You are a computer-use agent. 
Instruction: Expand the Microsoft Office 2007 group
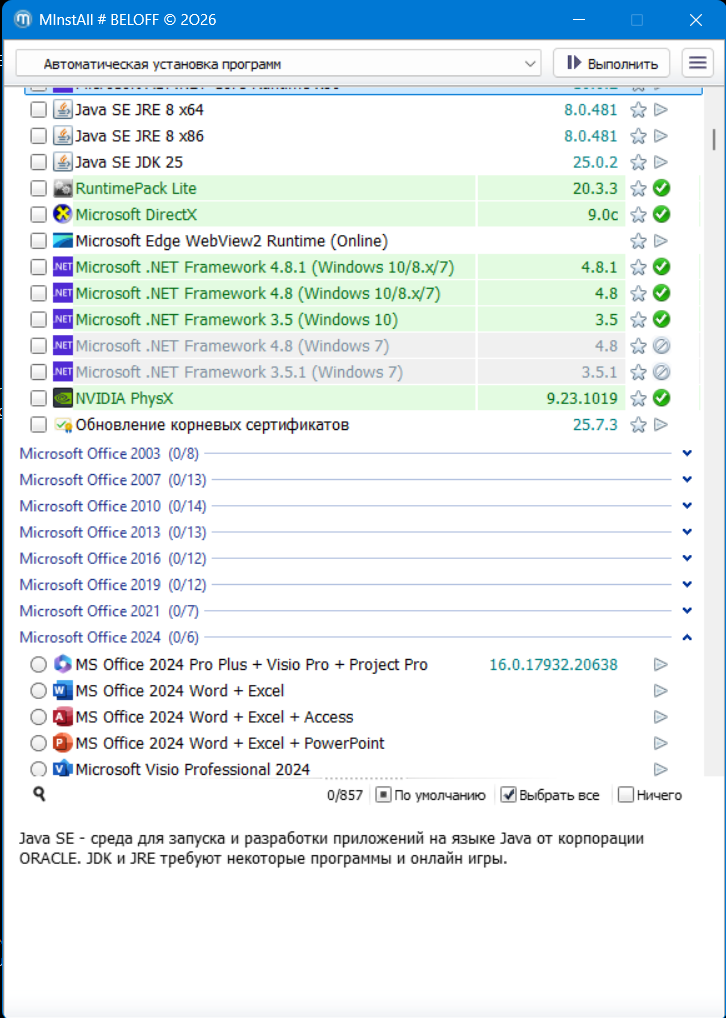pos(688,480)
